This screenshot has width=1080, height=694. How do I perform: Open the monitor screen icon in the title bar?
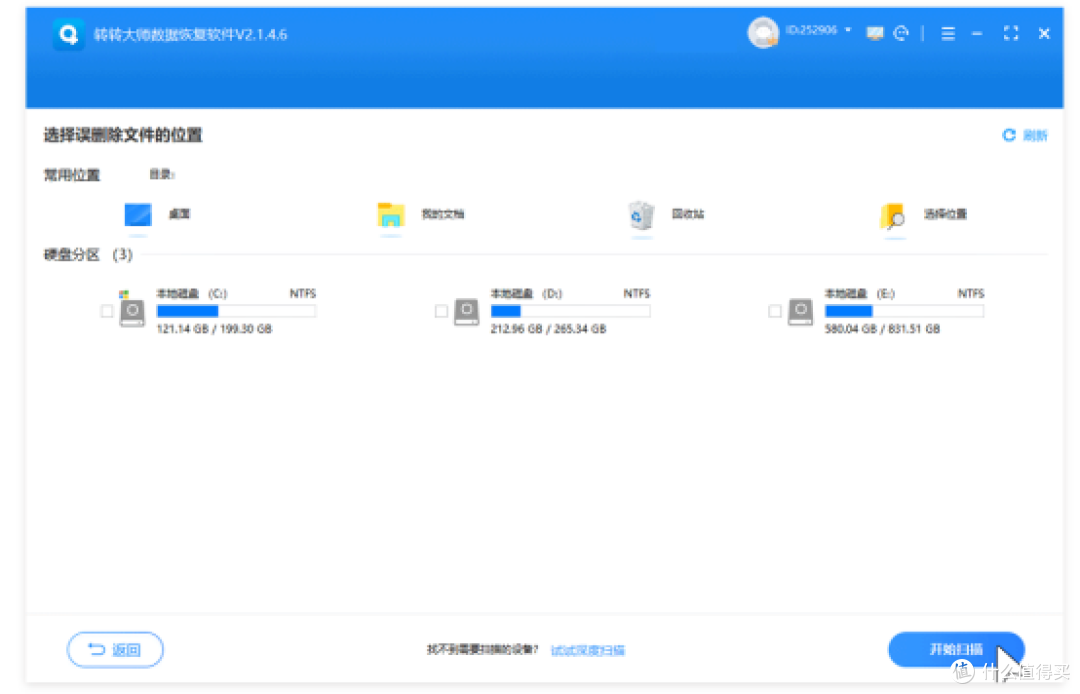pyautogui.click(x=875, y=33)
